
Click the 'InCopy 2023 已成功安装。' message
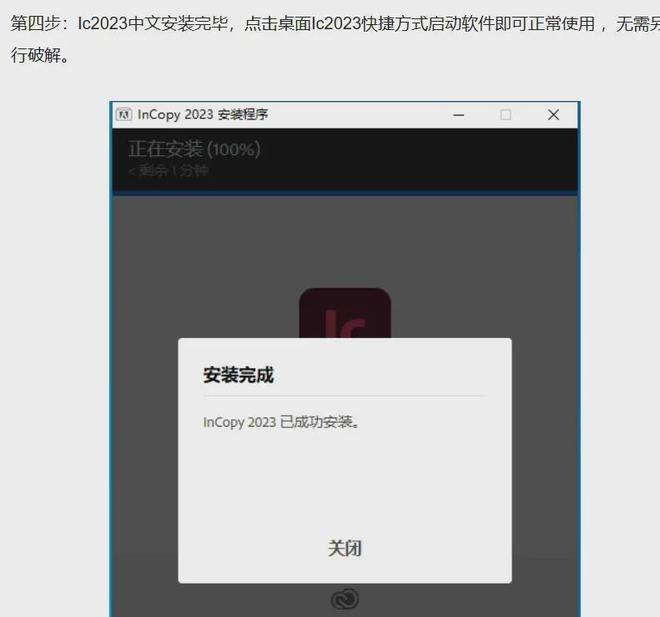[281, 422]
